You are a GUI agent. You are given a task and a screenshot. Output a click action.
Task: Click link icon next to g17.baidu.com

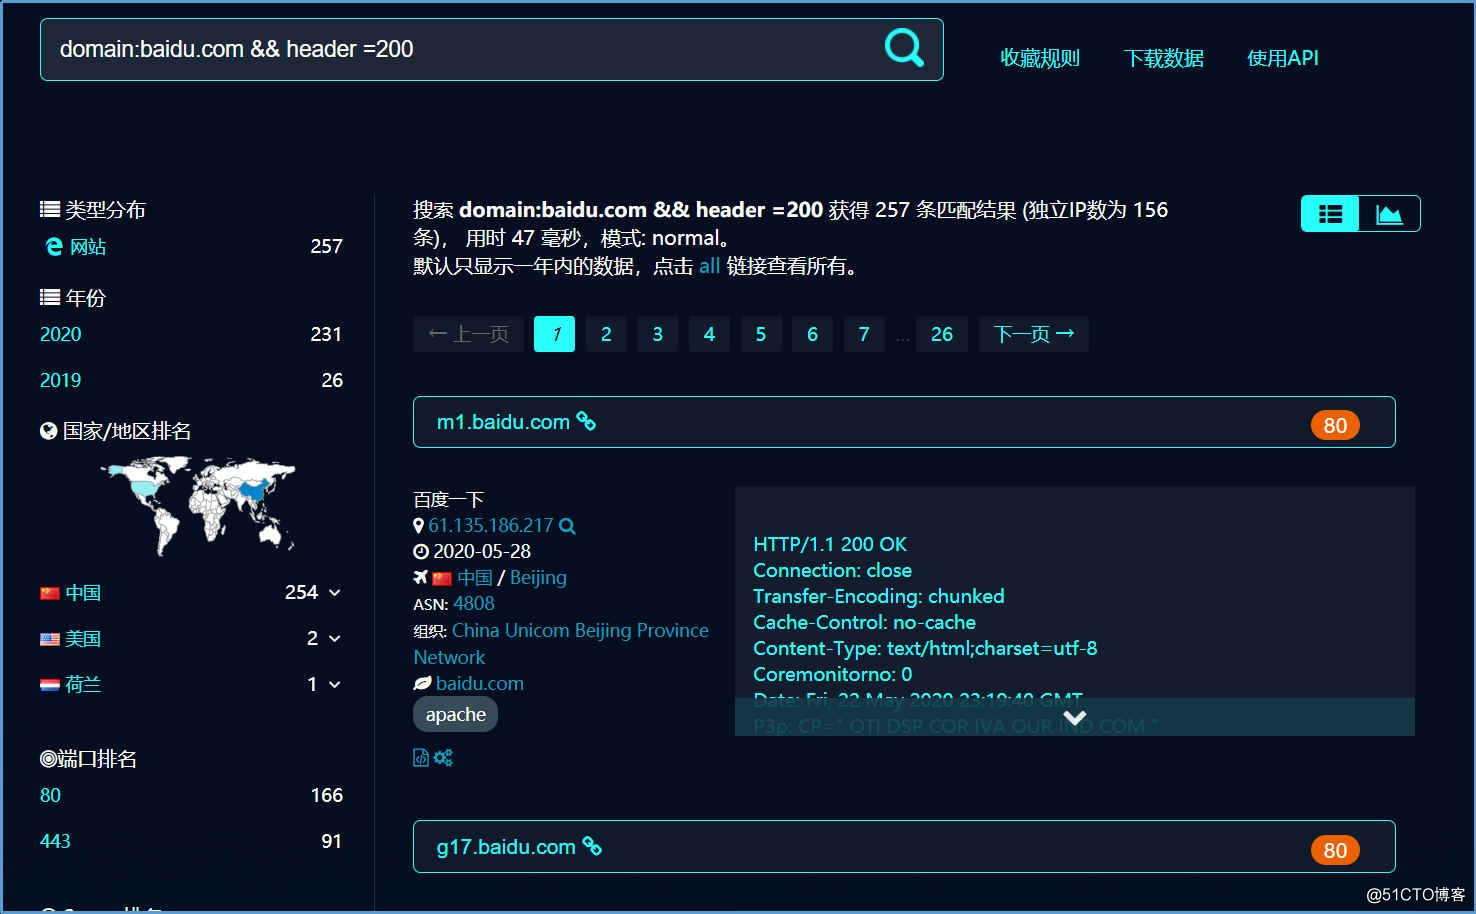coord(592,846)
